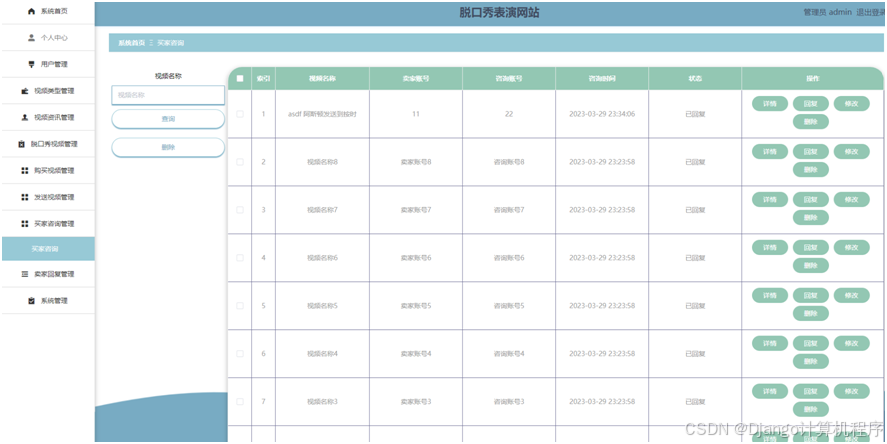Click cell 卖家账号8
This screenshot has width=887, height=444.
(x=416, y=162)
